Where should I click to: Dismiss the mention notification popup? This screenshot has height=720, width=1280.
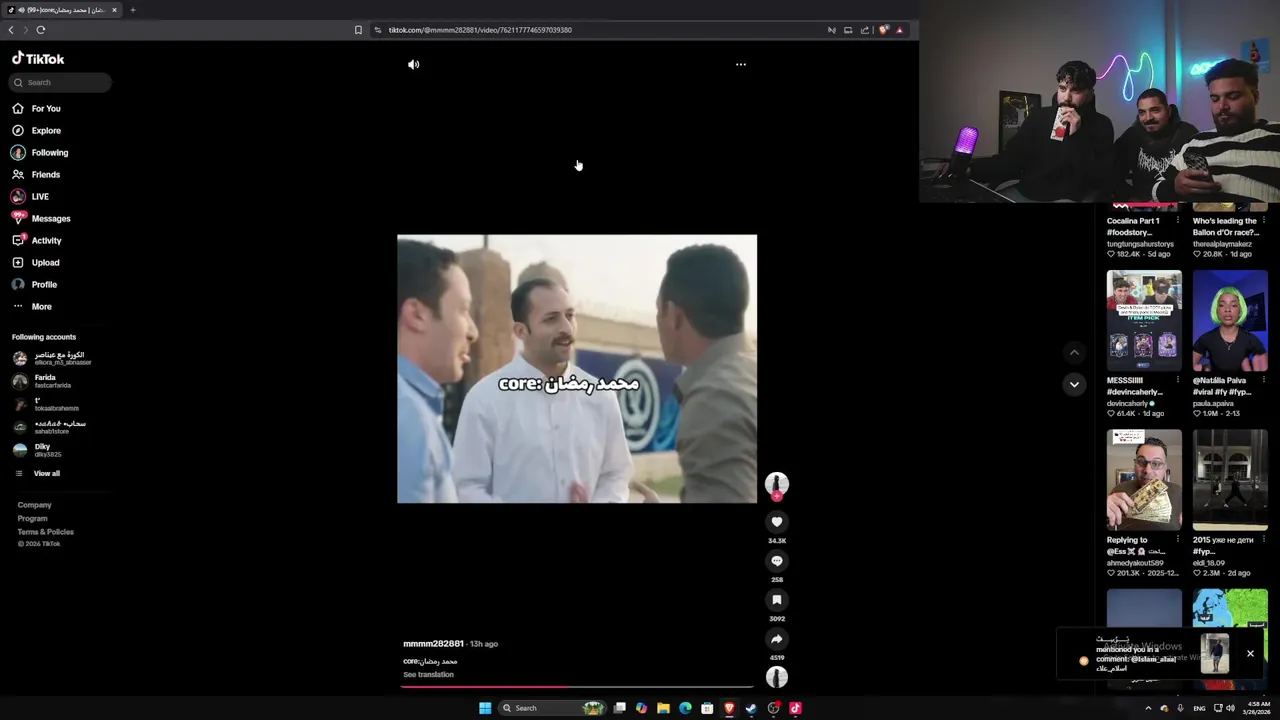[x=1250, y=653]
